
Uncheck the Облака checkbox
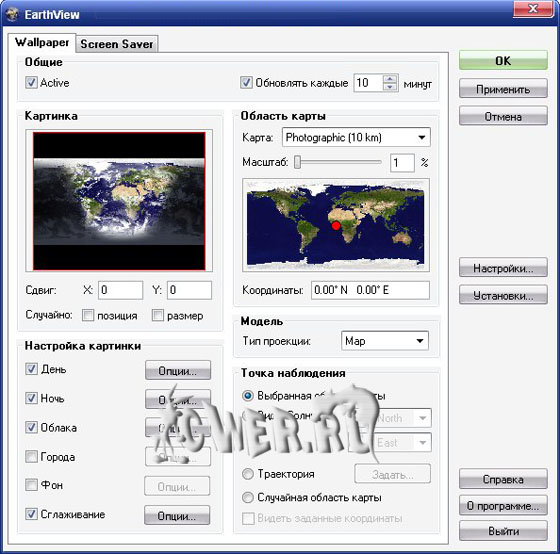click(31, 427)
